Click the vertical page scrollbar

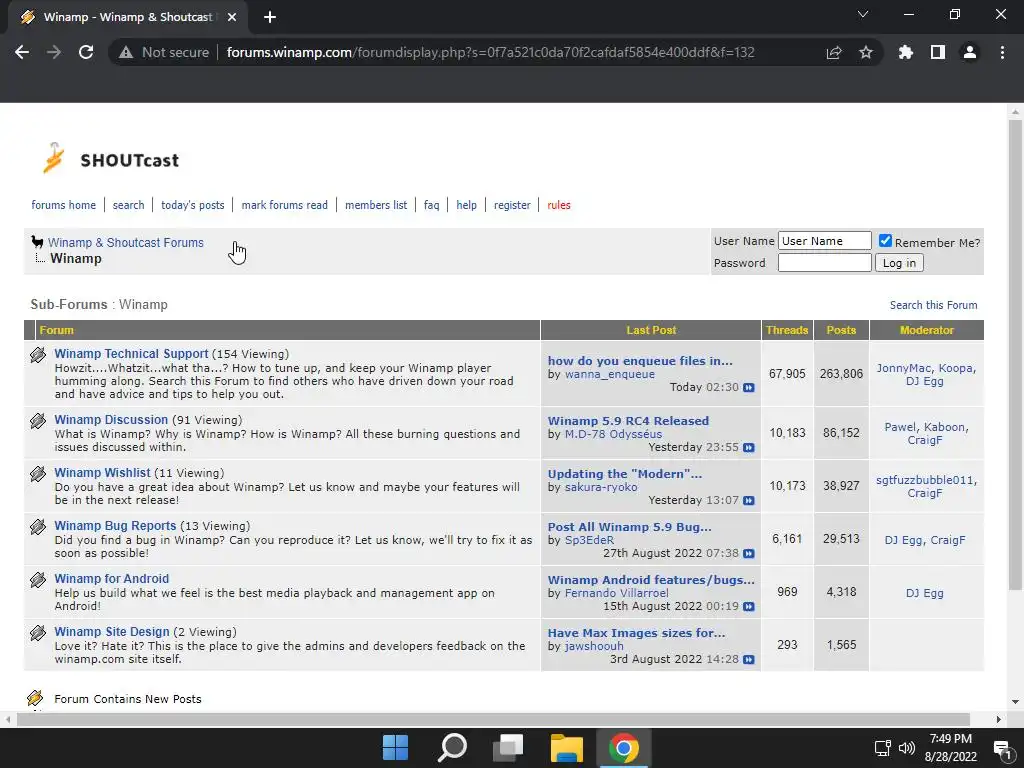click(x=1015, y=353)
